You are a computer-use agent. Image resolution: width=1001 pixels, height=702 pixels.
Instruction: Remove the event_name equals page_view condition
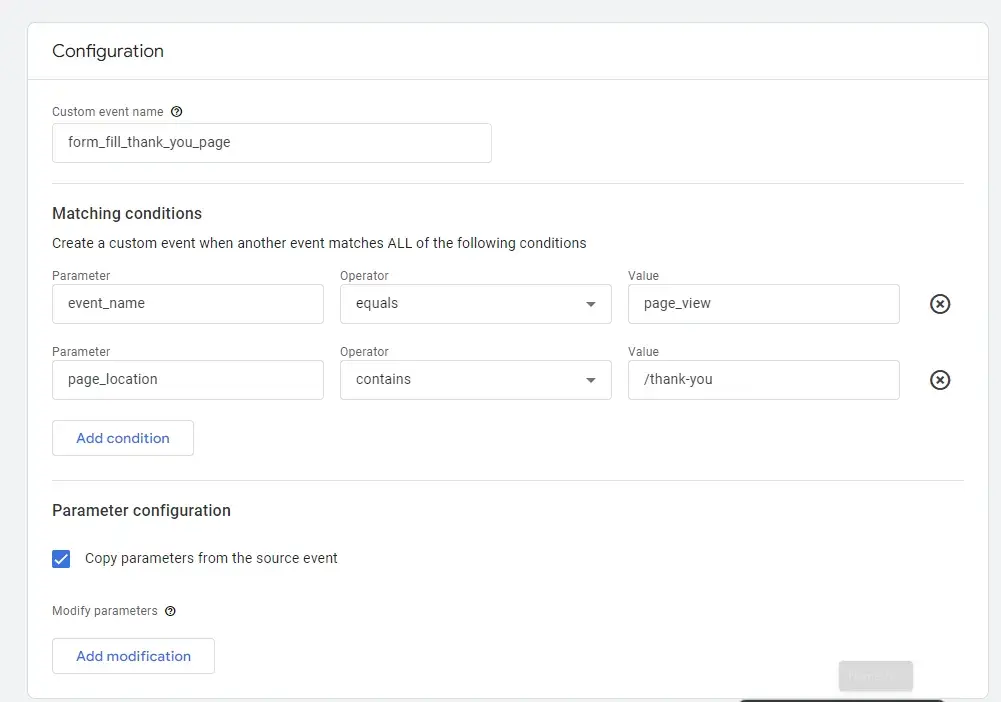pos(940,304)
